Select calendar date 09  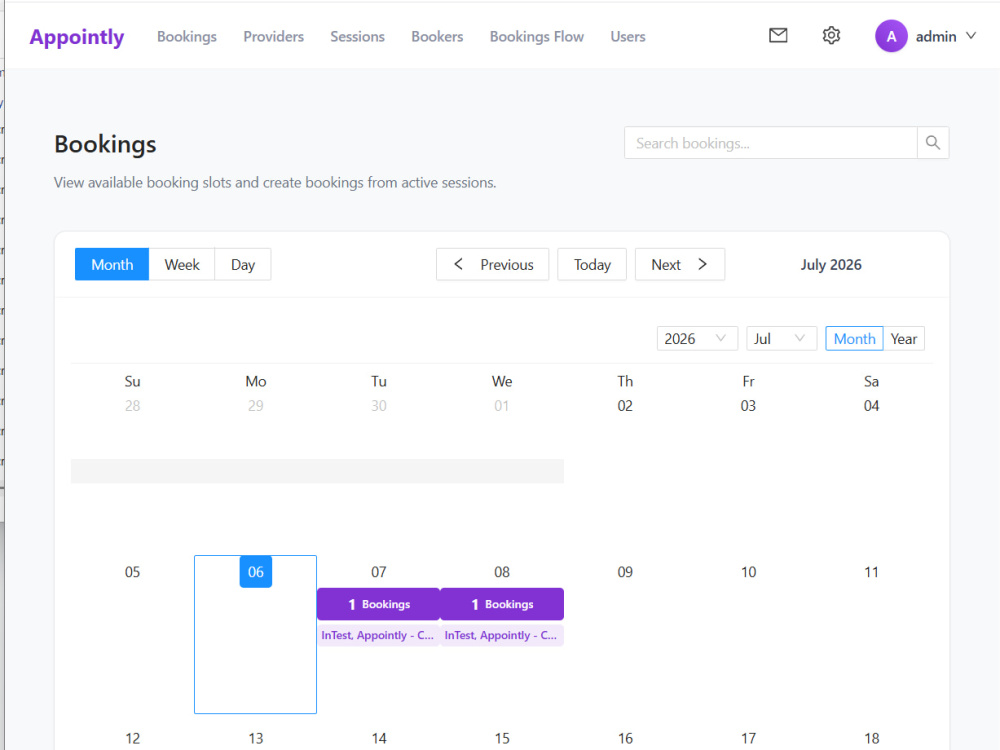pyautogui.click(x=625, y=572)
